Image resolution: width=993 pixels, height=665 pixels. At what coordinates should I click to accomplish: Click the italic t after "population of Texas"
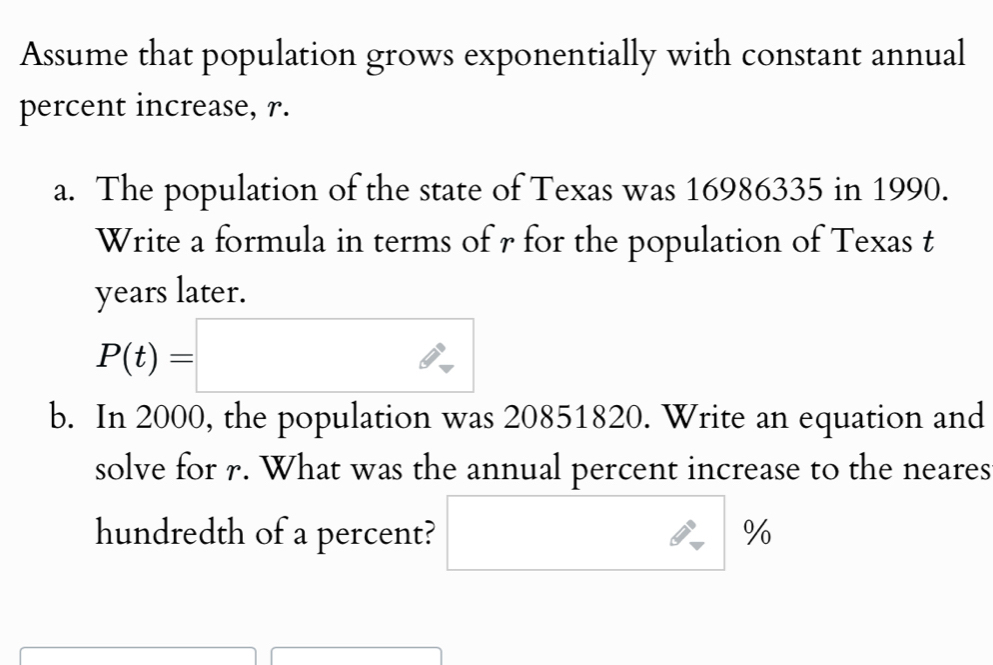coord(928,241)
